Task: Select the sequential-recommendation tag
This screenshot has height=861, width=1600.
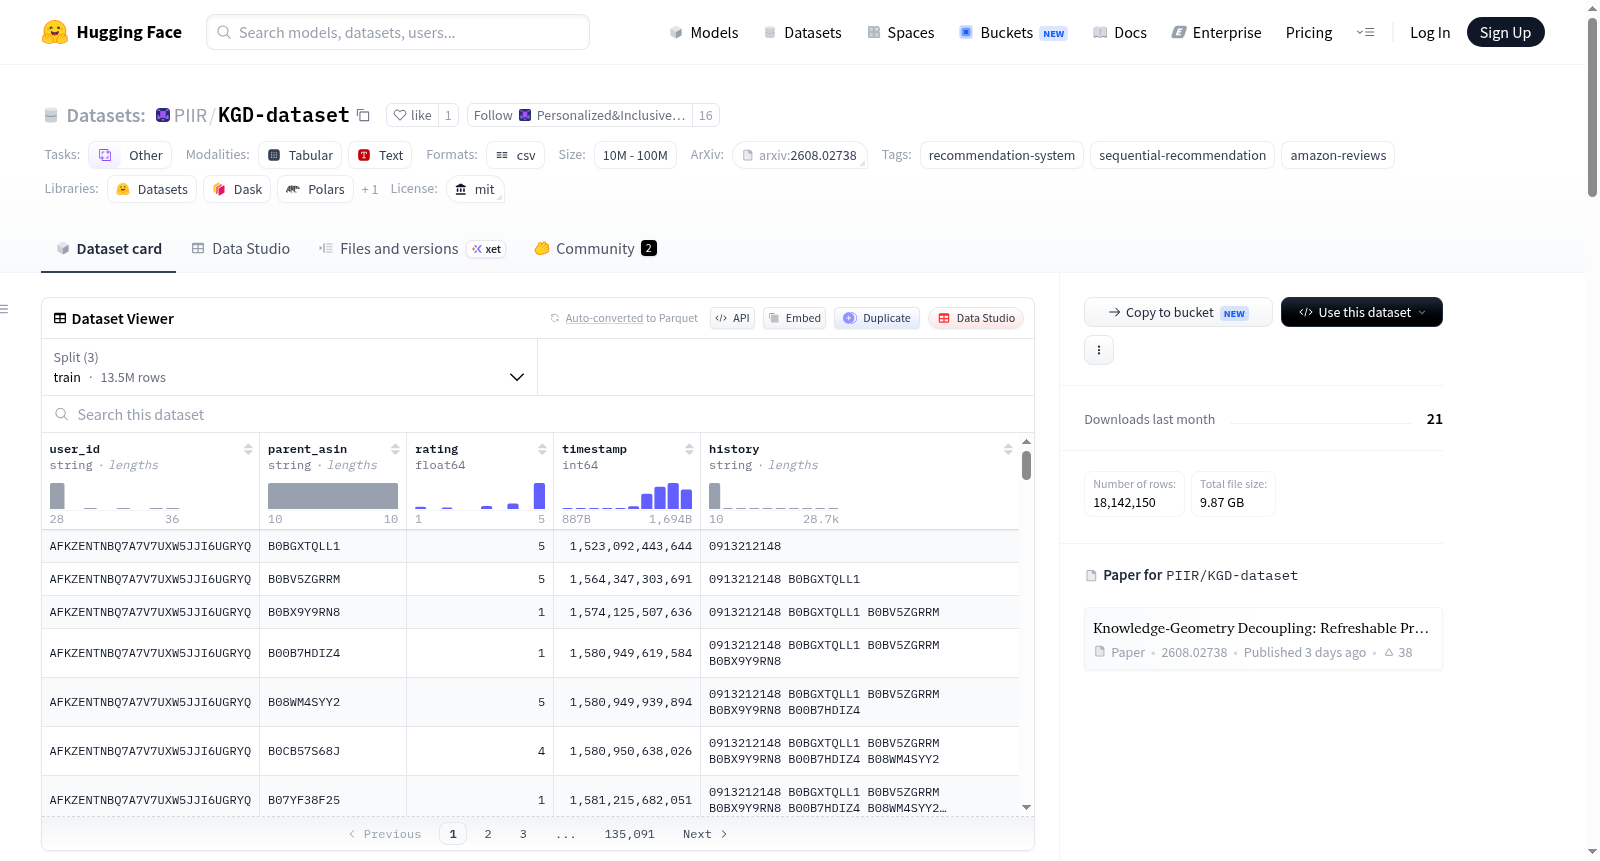Action: click(1182, 155)
